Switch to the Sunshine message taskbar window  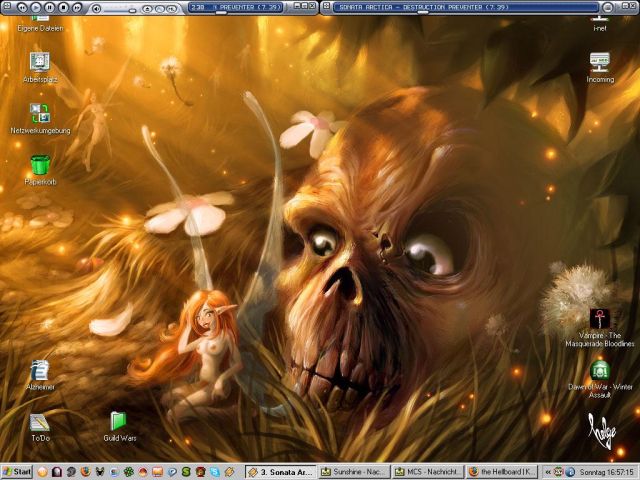pyautogui.click(x=354, y=472)
